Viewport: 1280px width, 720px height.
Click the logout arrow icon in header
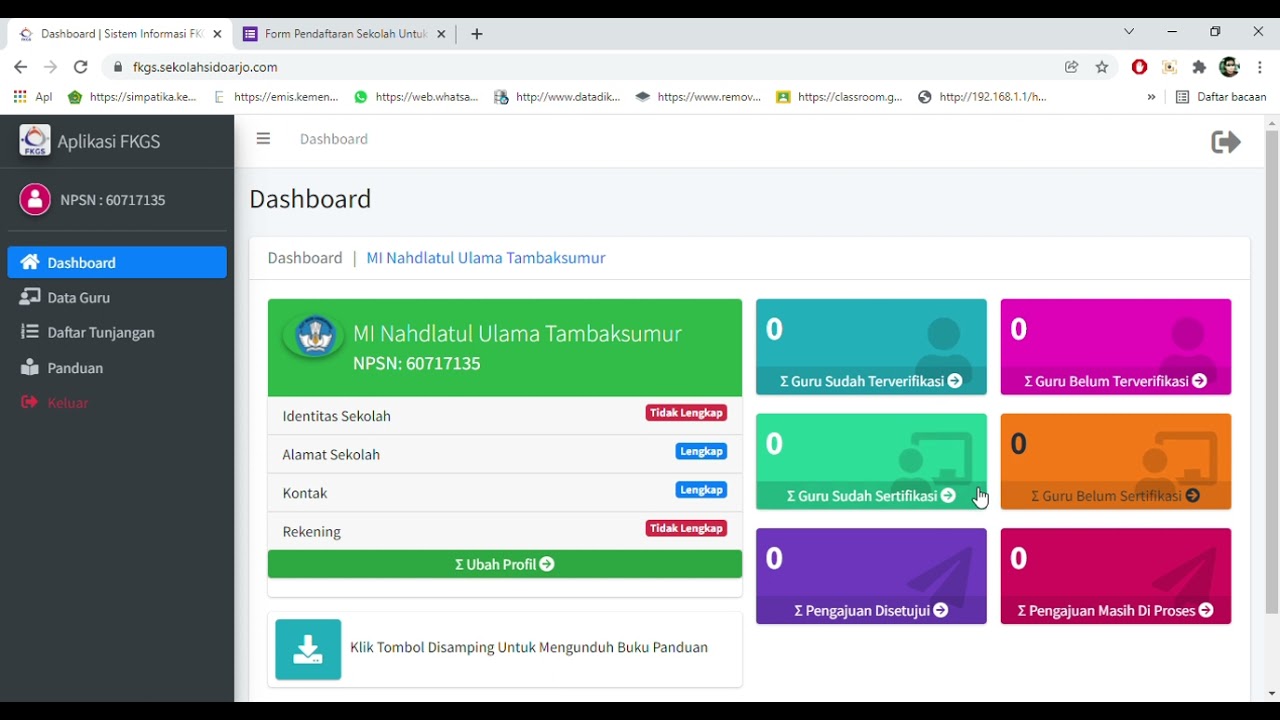tap(1226, 142)
